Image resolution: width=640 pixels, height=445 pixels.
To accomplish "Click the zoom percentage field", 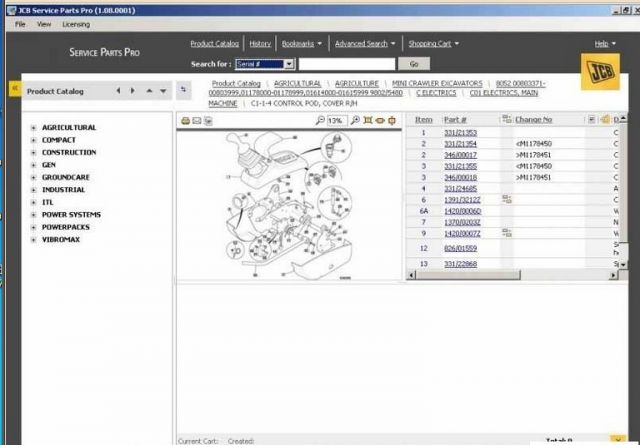I will [x=337, y=120].
